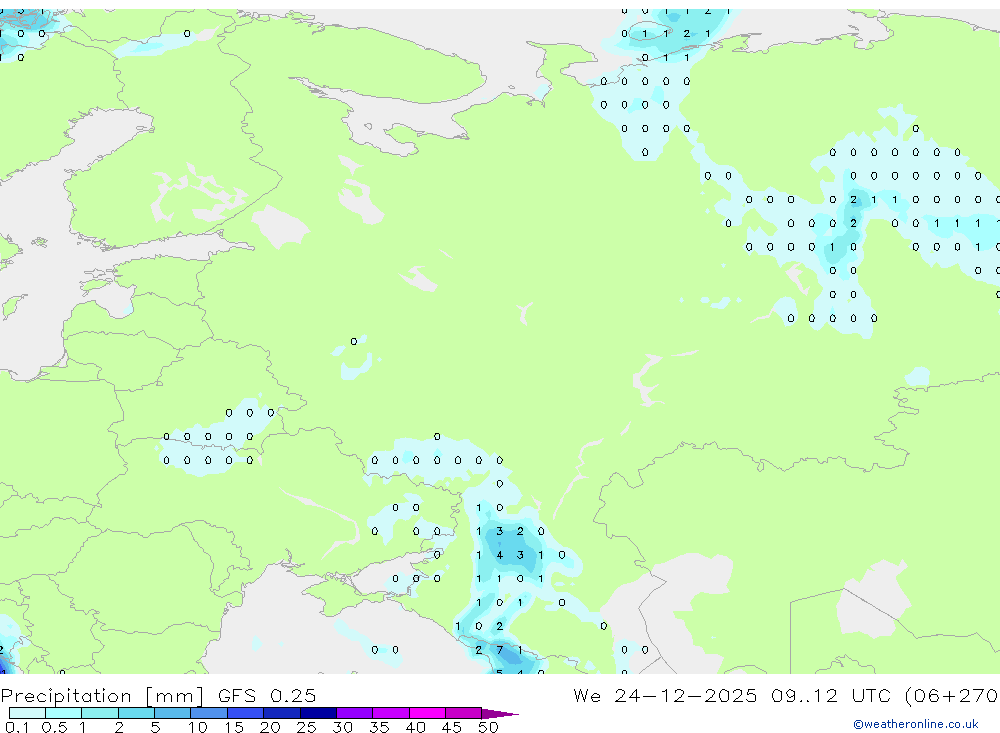Click the 'We 24-12-2025' date text

665,695
